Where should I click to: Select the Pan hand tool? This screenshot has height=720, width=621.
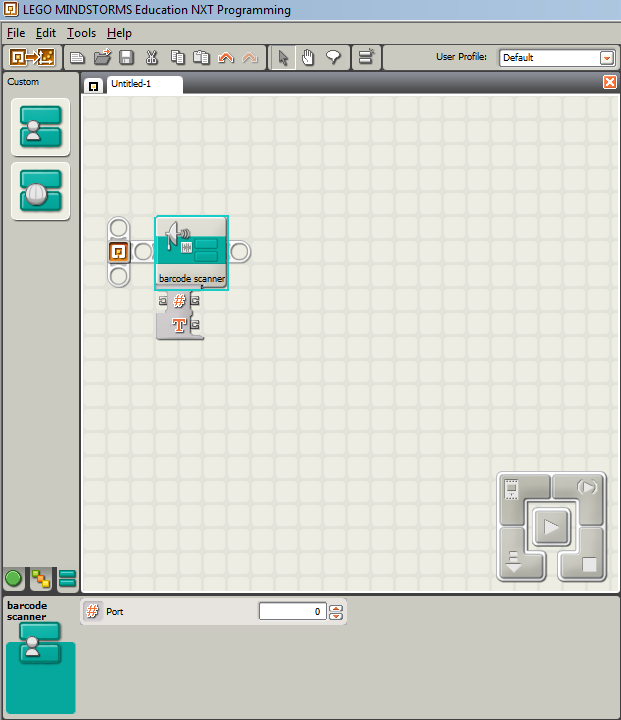[308, 58]
